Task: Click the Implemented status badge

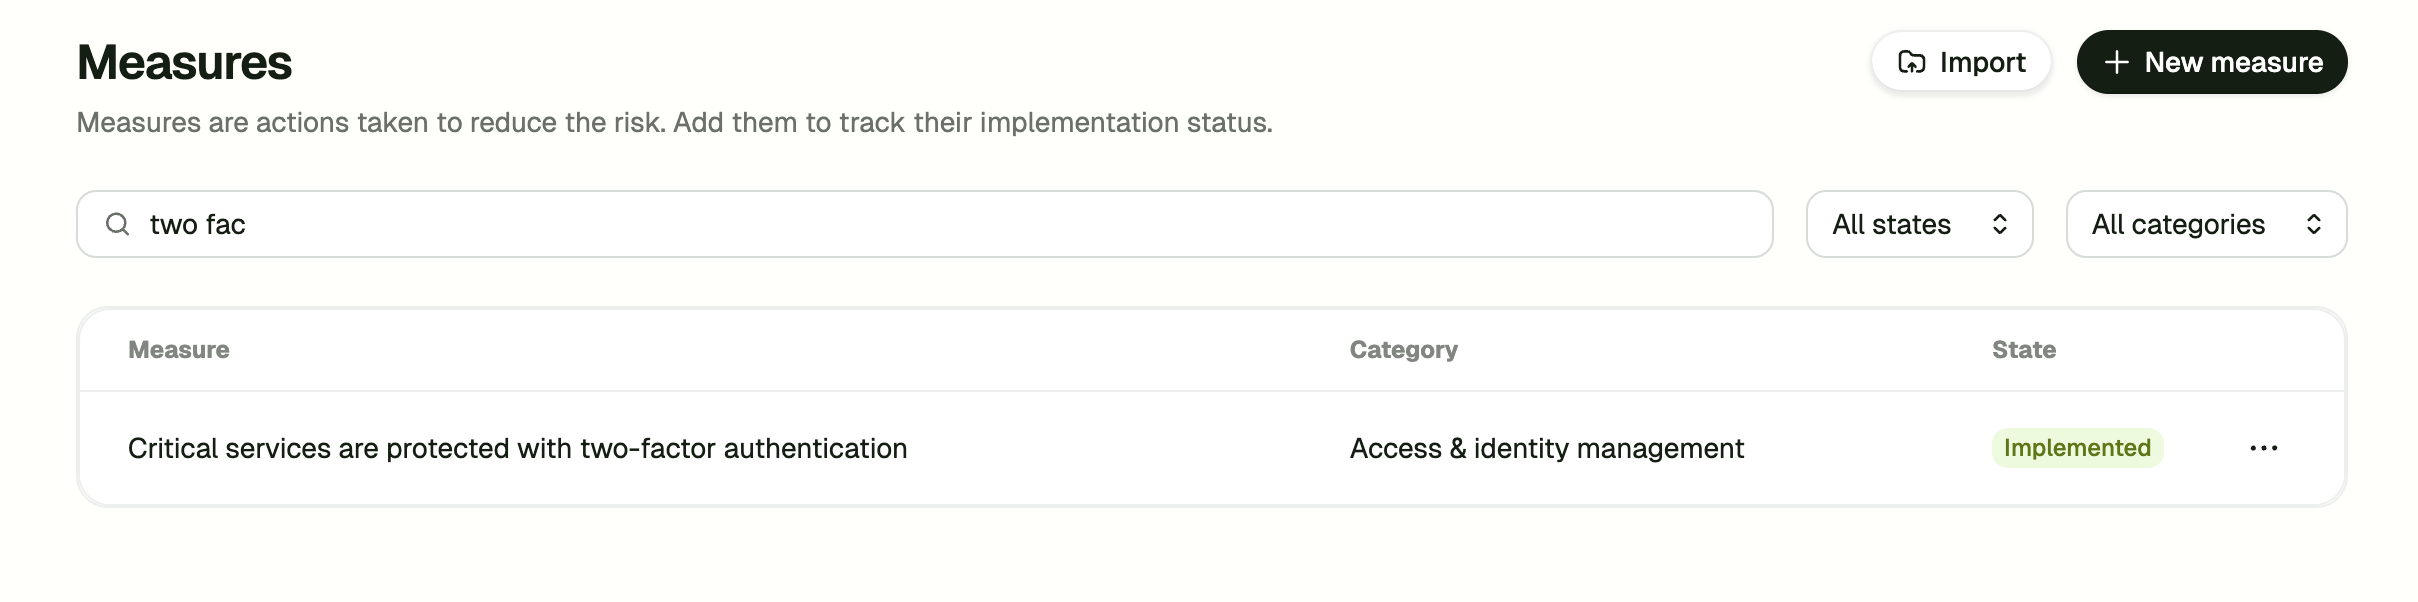Action: tap(2076, 448)
